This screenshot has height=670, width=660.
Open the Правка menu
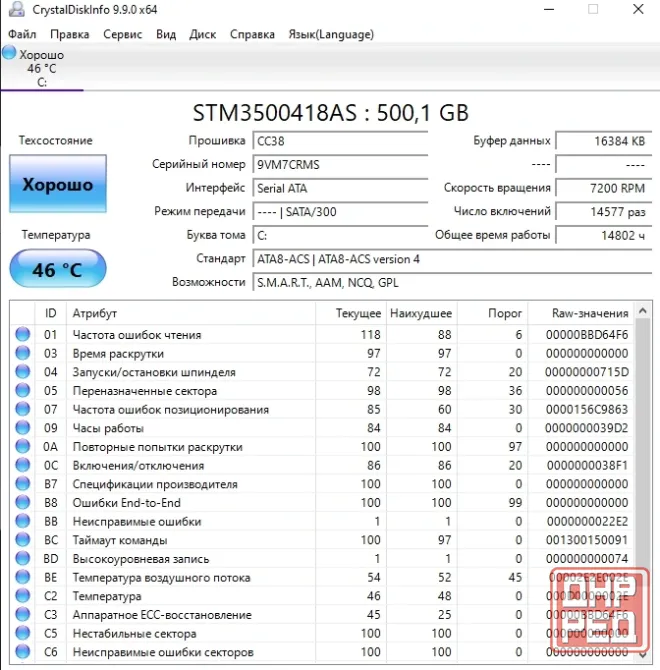coord(70,34)
